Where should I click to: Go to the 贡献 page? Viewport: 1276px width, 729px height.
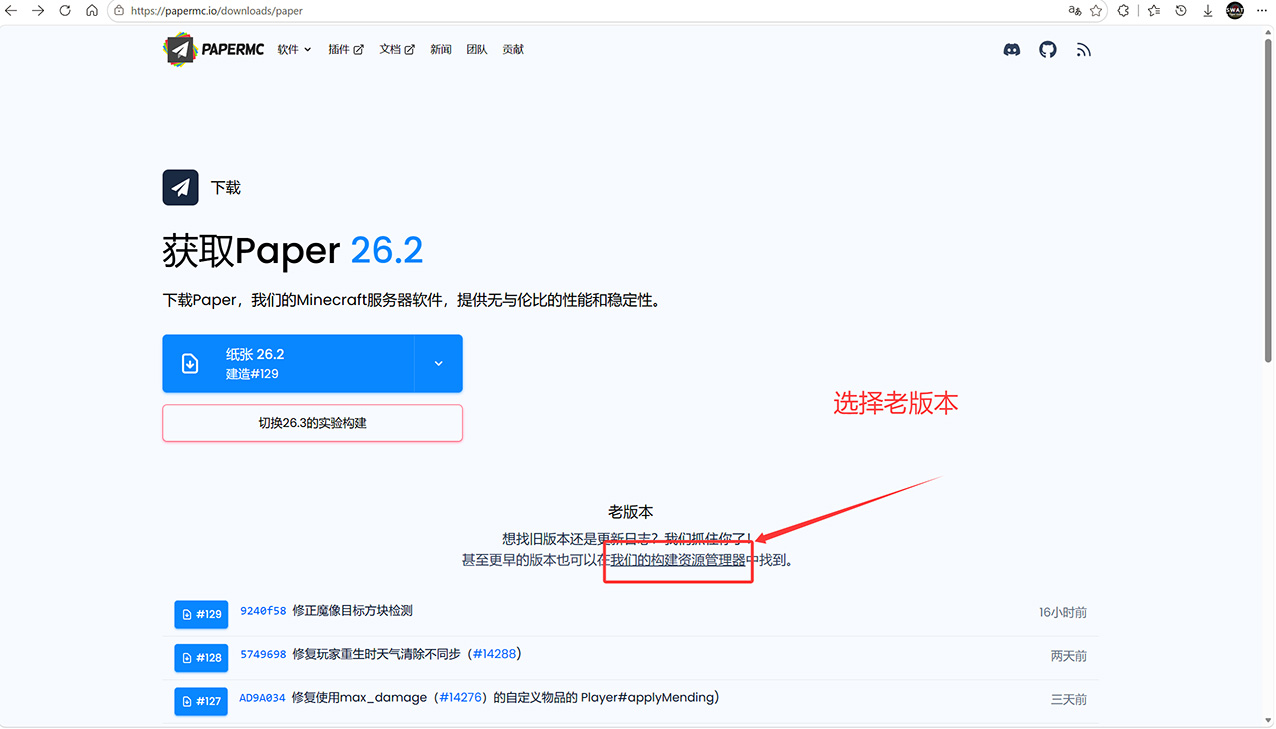pos(513,49)
